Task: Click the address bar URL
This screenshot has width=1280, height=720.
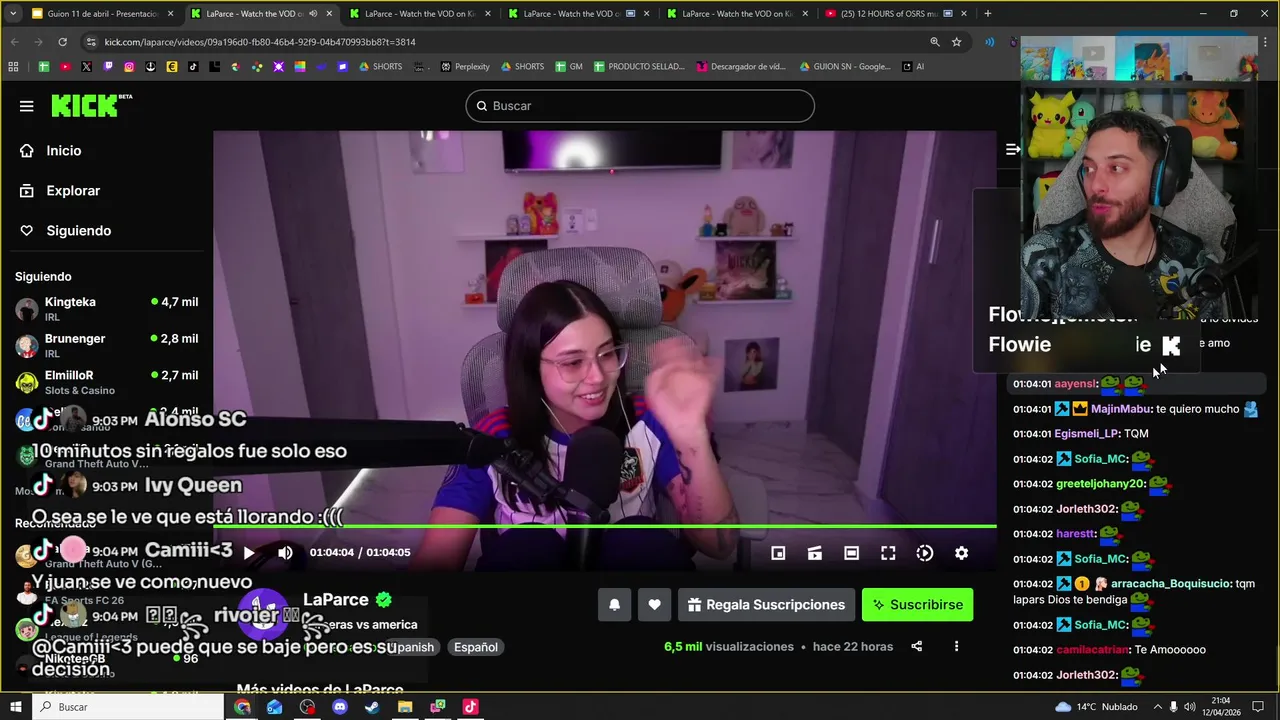Action: (260, 42)
